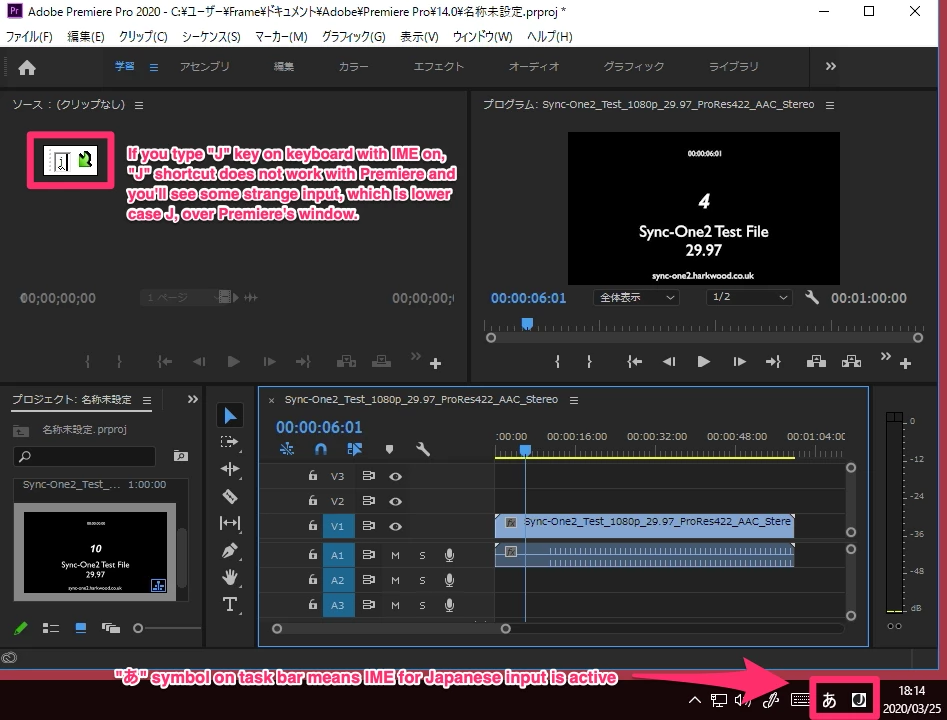The width and height of the screenshot is (947, 720).
Task: Click the Project panel search field
Action: coord(85,456)
